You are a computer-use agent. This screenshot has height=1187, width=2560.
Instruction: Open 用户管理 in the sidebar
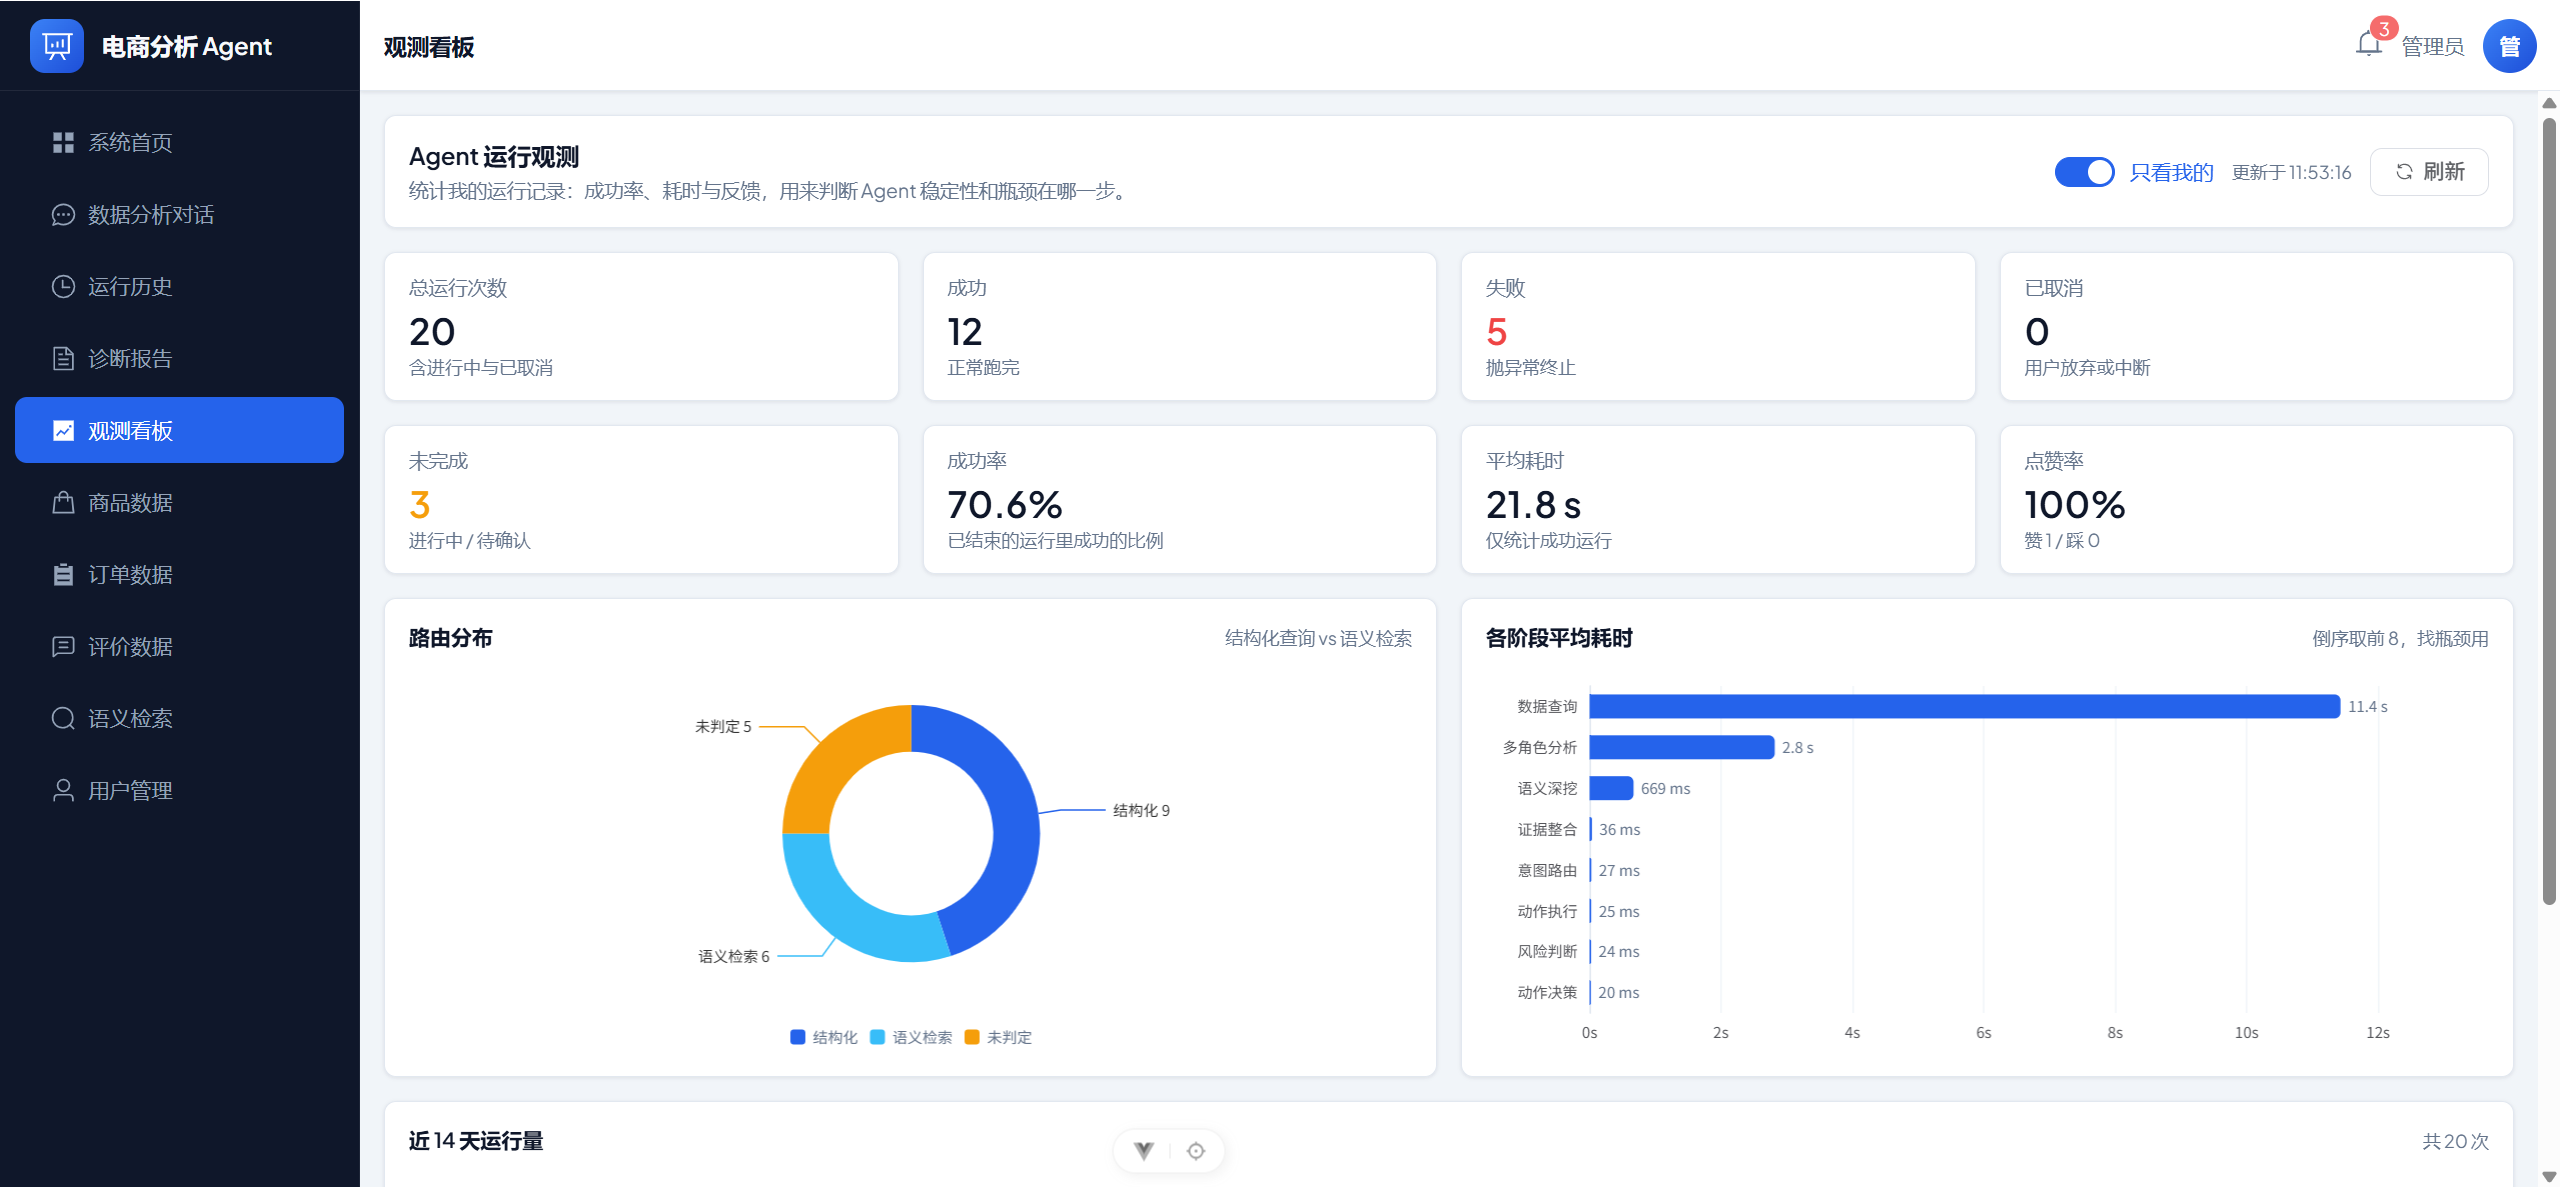pos(180,791)
